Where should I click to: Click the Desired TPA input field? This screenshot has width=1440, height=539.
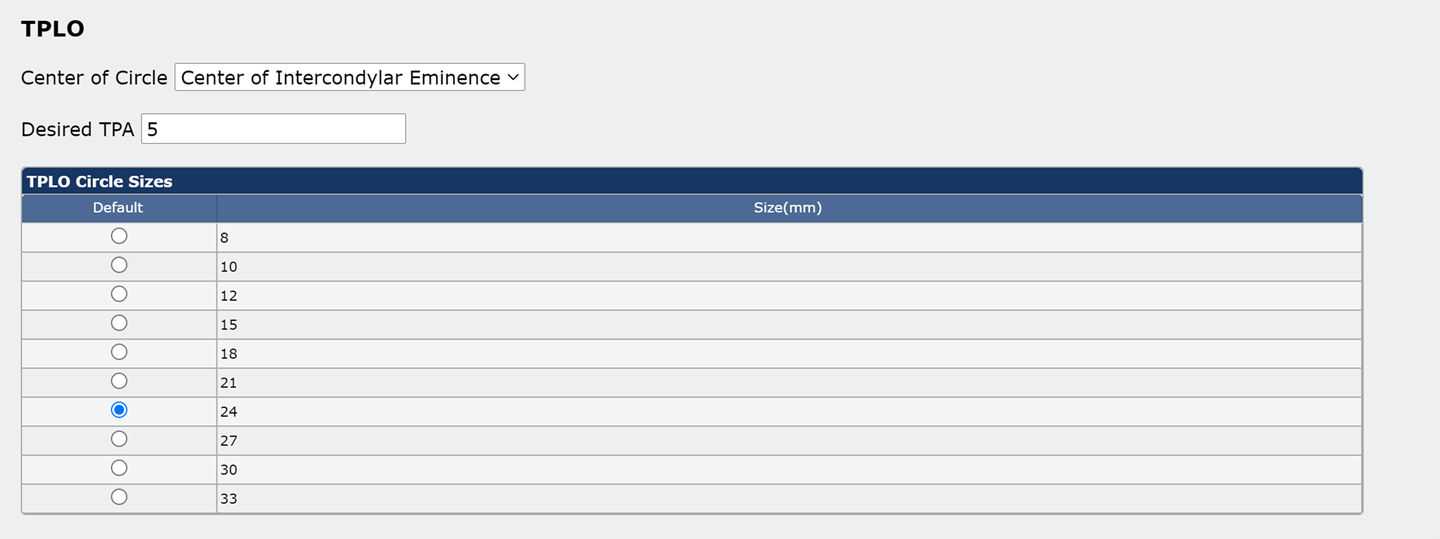273,129
